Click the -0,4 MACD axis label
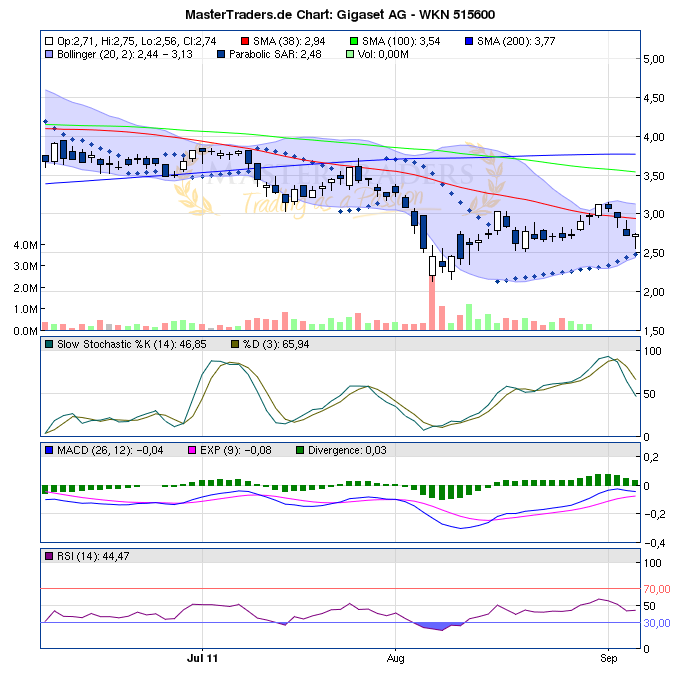This screenshot has width=680, height=684. [655, 544]
